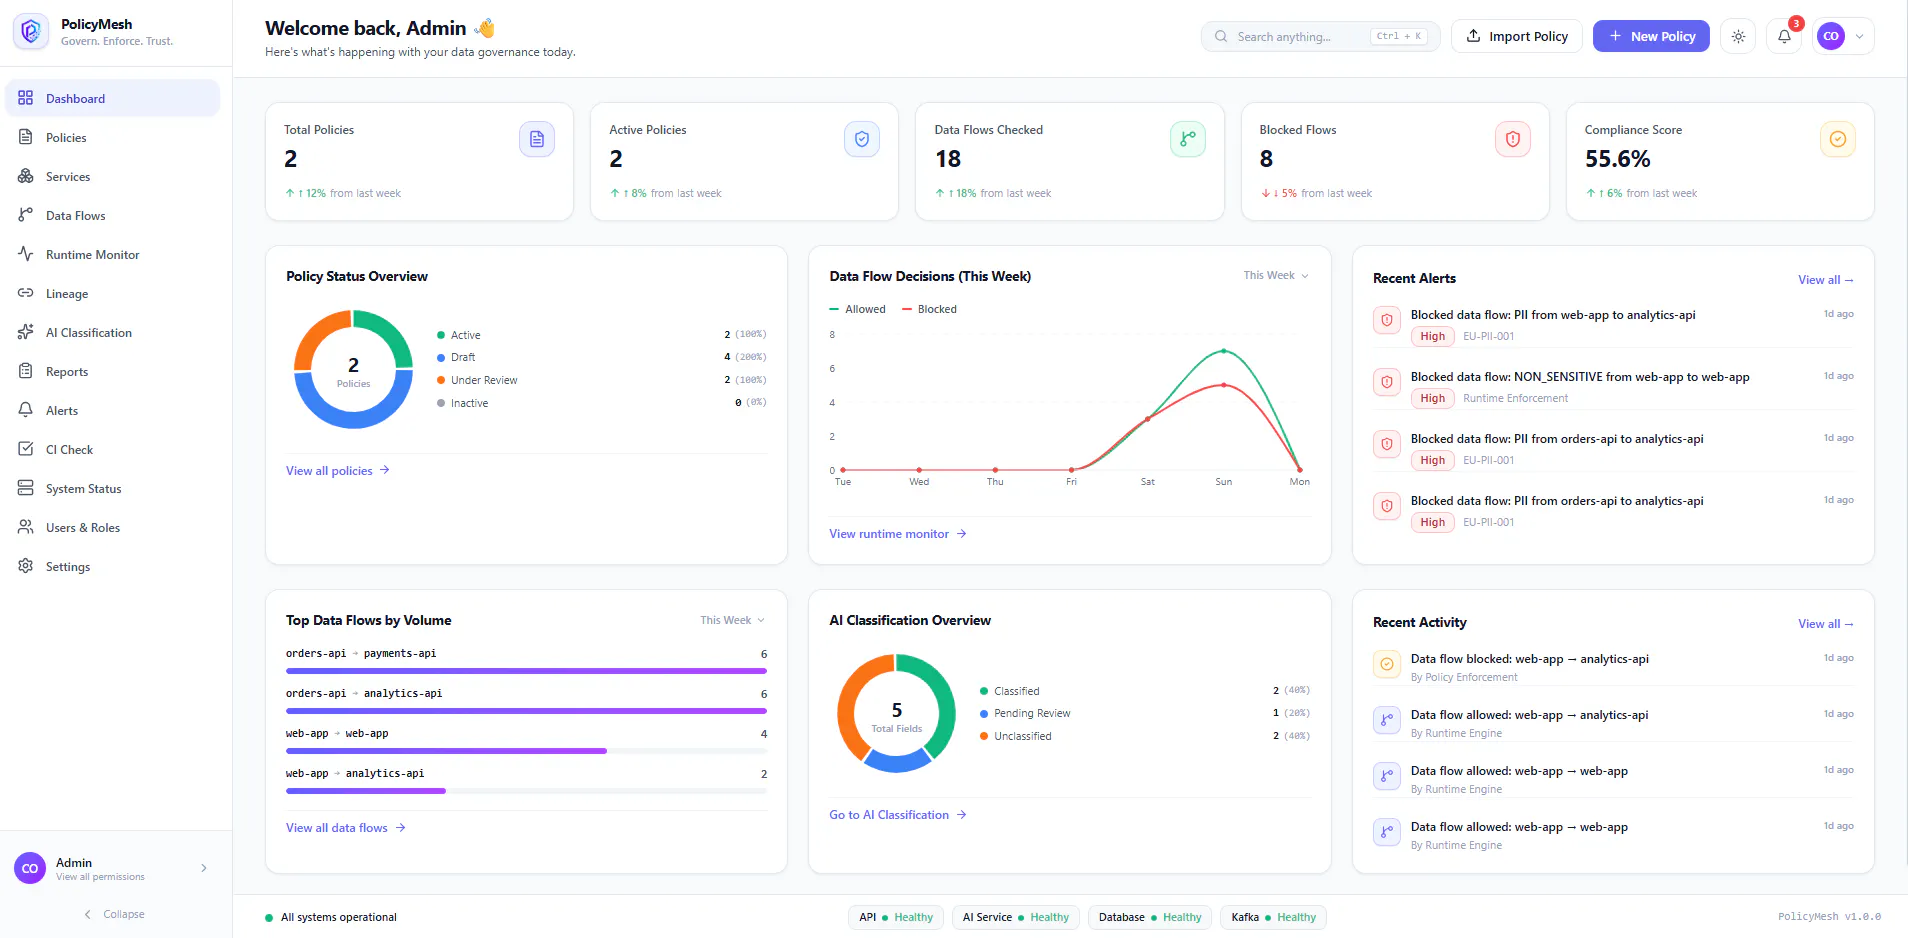Follow Go to AI Classification link
Viewport: 1908px width, 938px height.
pos(897,815)
